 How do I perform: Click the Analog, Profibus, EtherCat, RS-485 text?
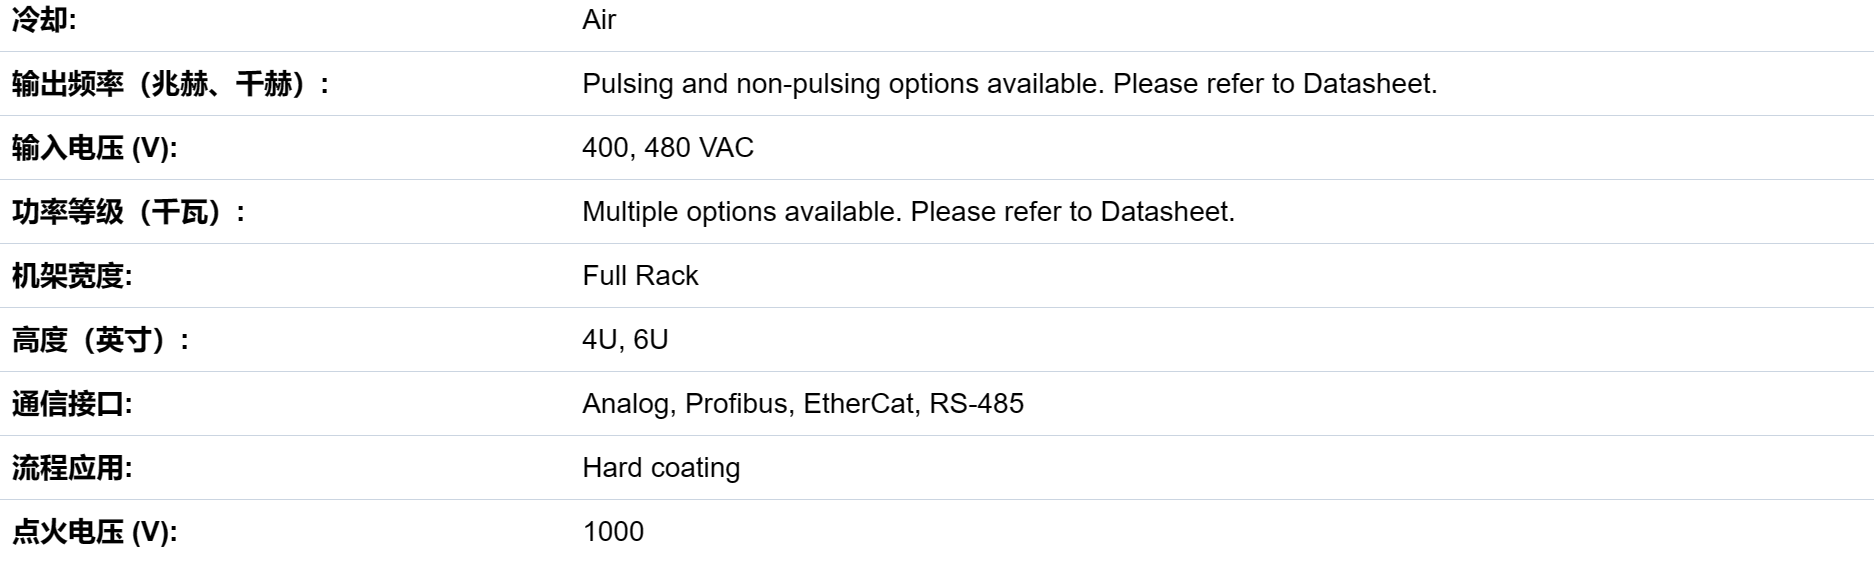(x=803, y=404)
